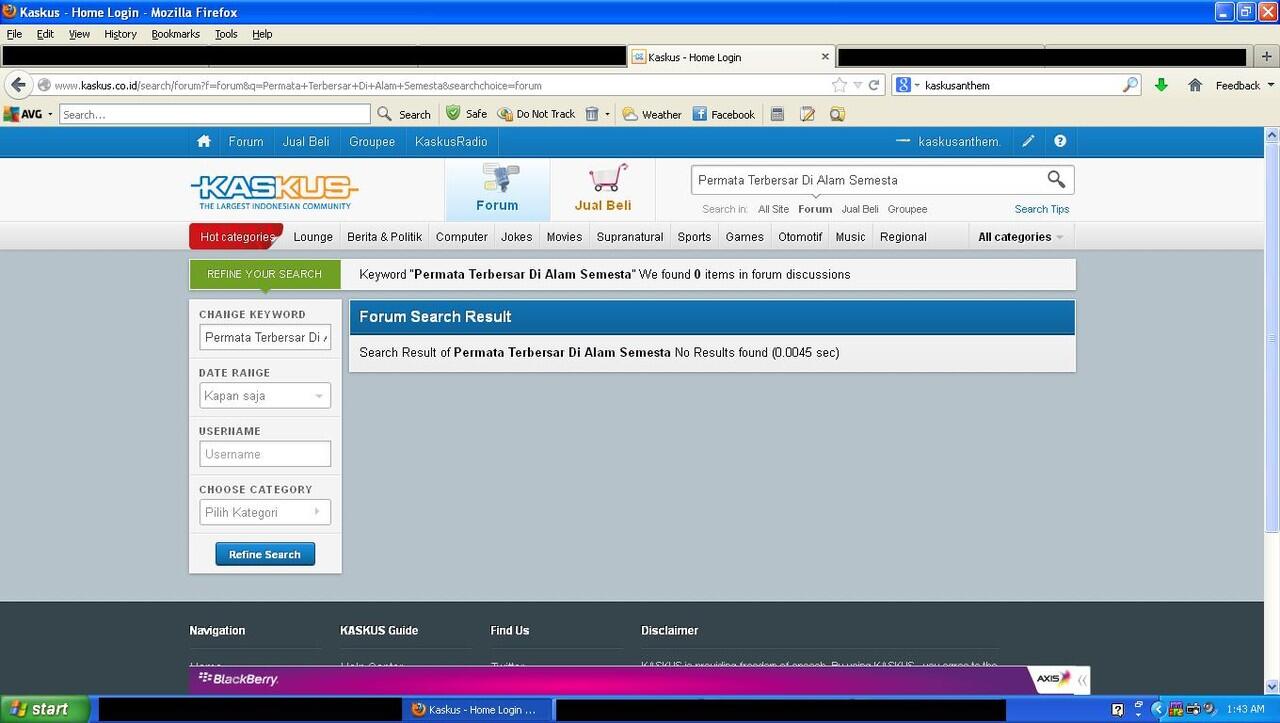The image size is (1280, 723).
Task: Click the pencil icon beside kaskusanthem
Action: tap(1028, 141)
